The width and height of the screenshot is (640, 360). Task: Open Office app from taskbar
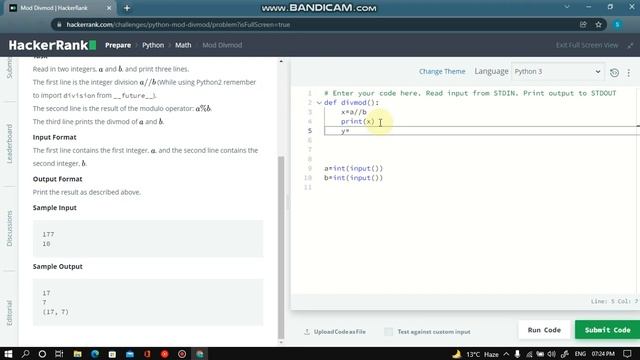[147, 354]
